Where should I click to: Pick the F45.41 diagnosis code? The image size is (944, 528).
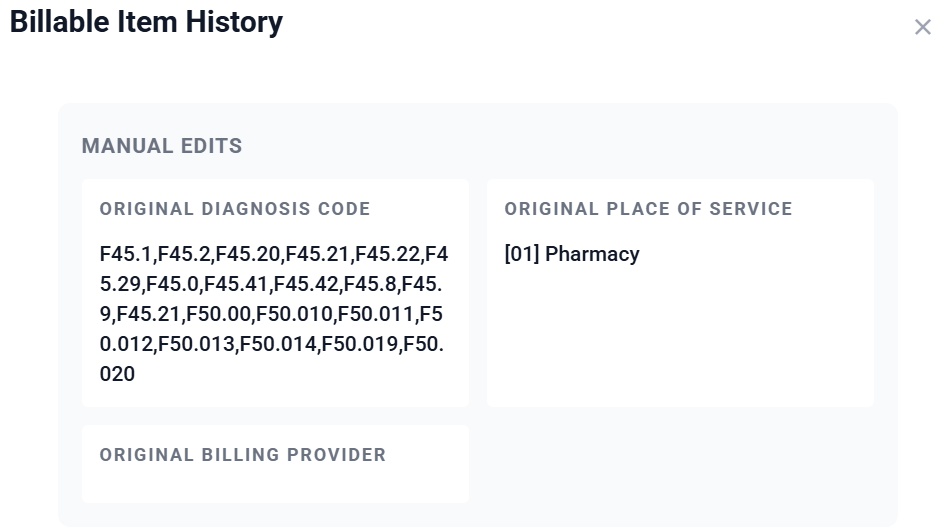coord(235,284)
